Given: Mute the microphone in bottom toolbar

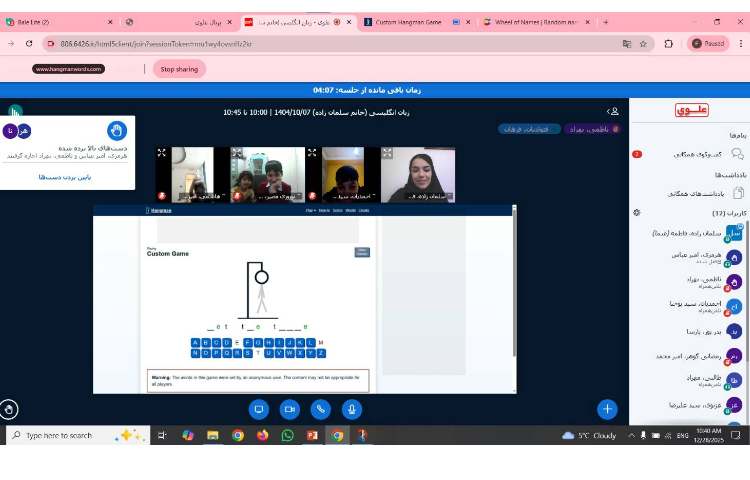Looking at the screenshot, I should tap(352, 409).
